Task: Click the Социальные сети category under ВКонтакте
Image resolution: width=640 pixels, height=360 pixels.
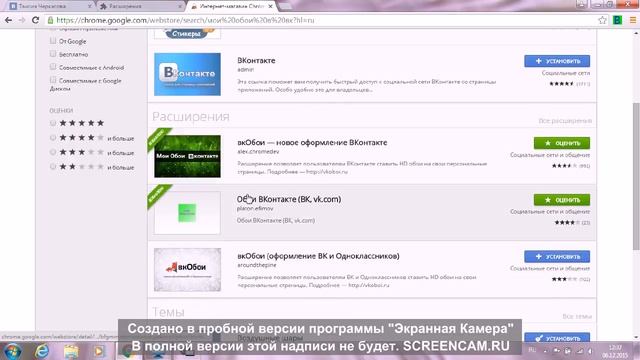Action: tap(566, 73)
